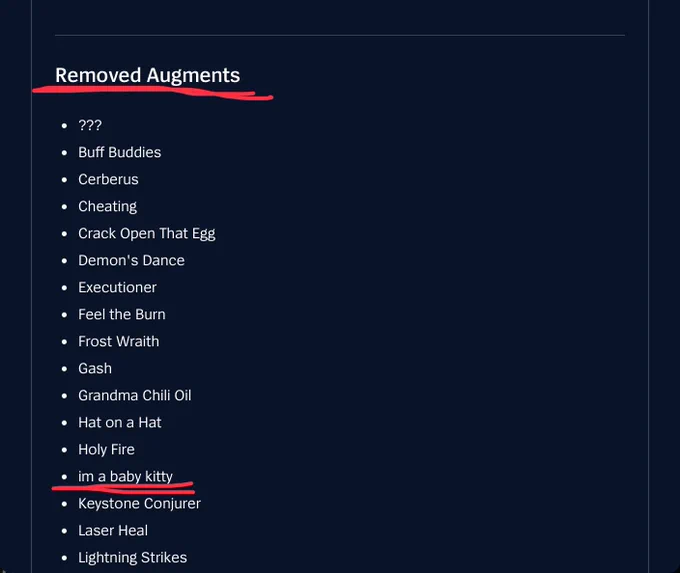Click the Hat on a Hat entry
This screenshot has width=680, height=573.
(120, 422)
